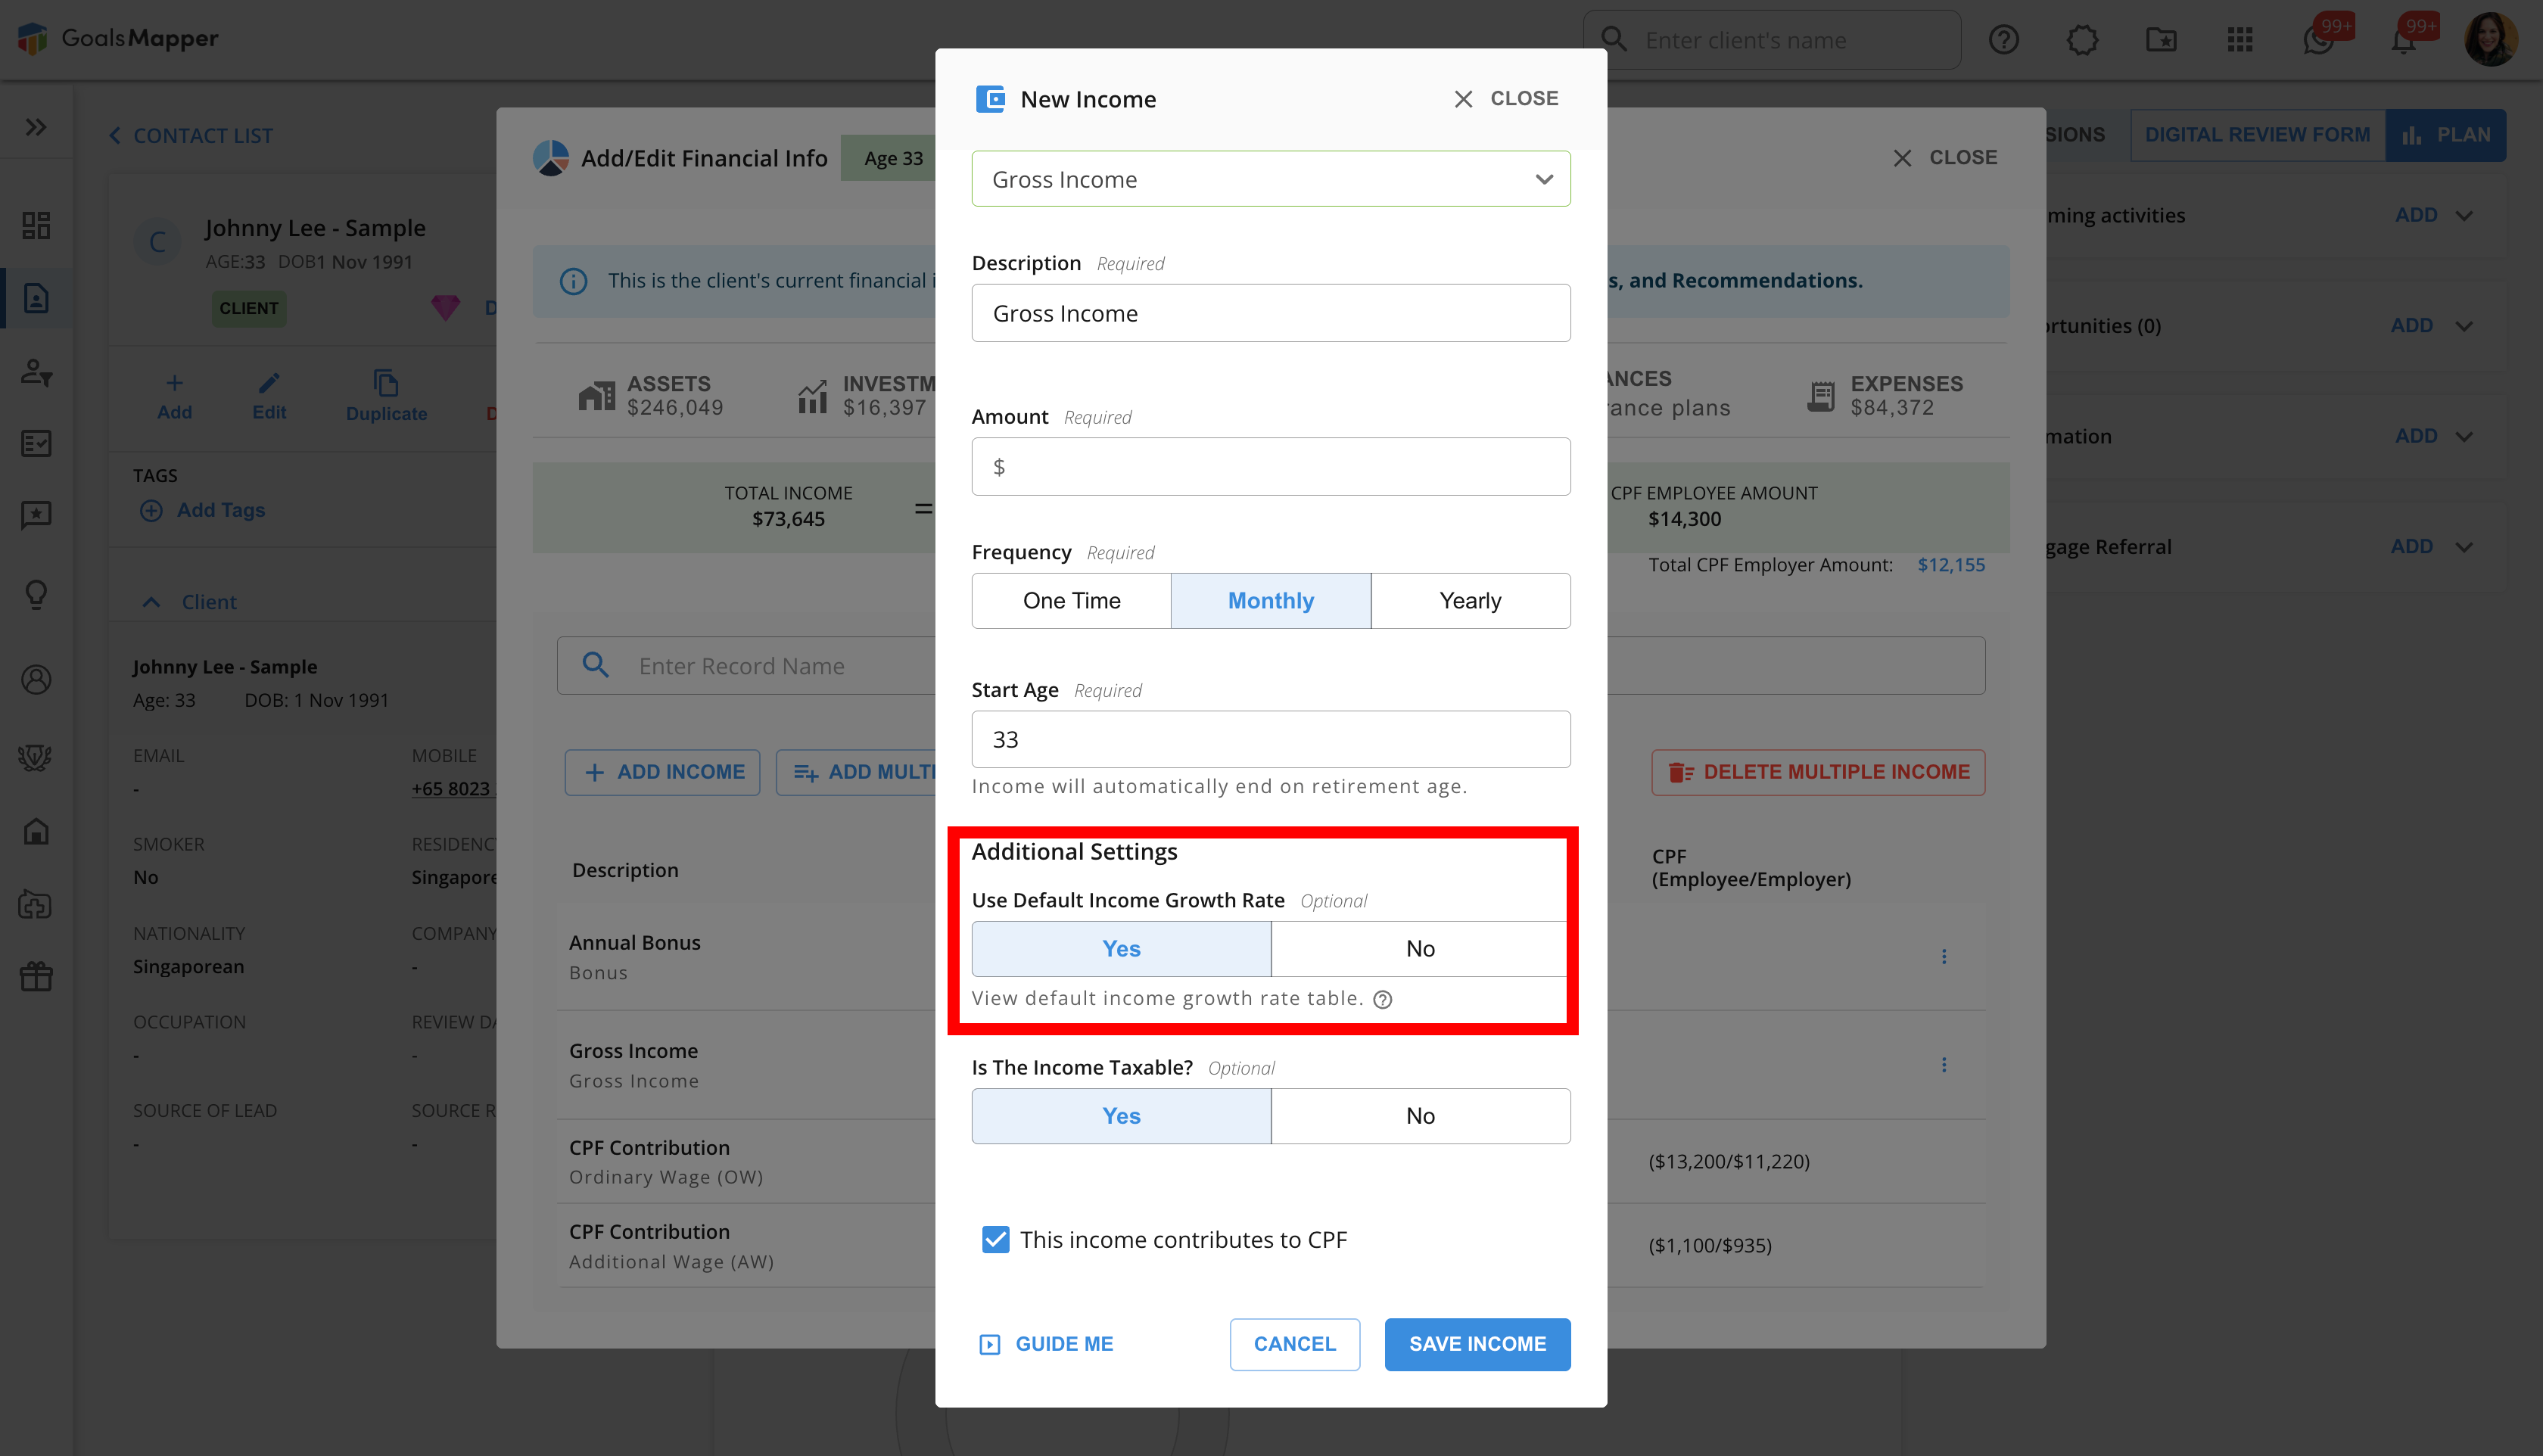Select Monthly frequency
The height and width of the screenshot is (1456, 2543).
click(x=1270, y=600)
